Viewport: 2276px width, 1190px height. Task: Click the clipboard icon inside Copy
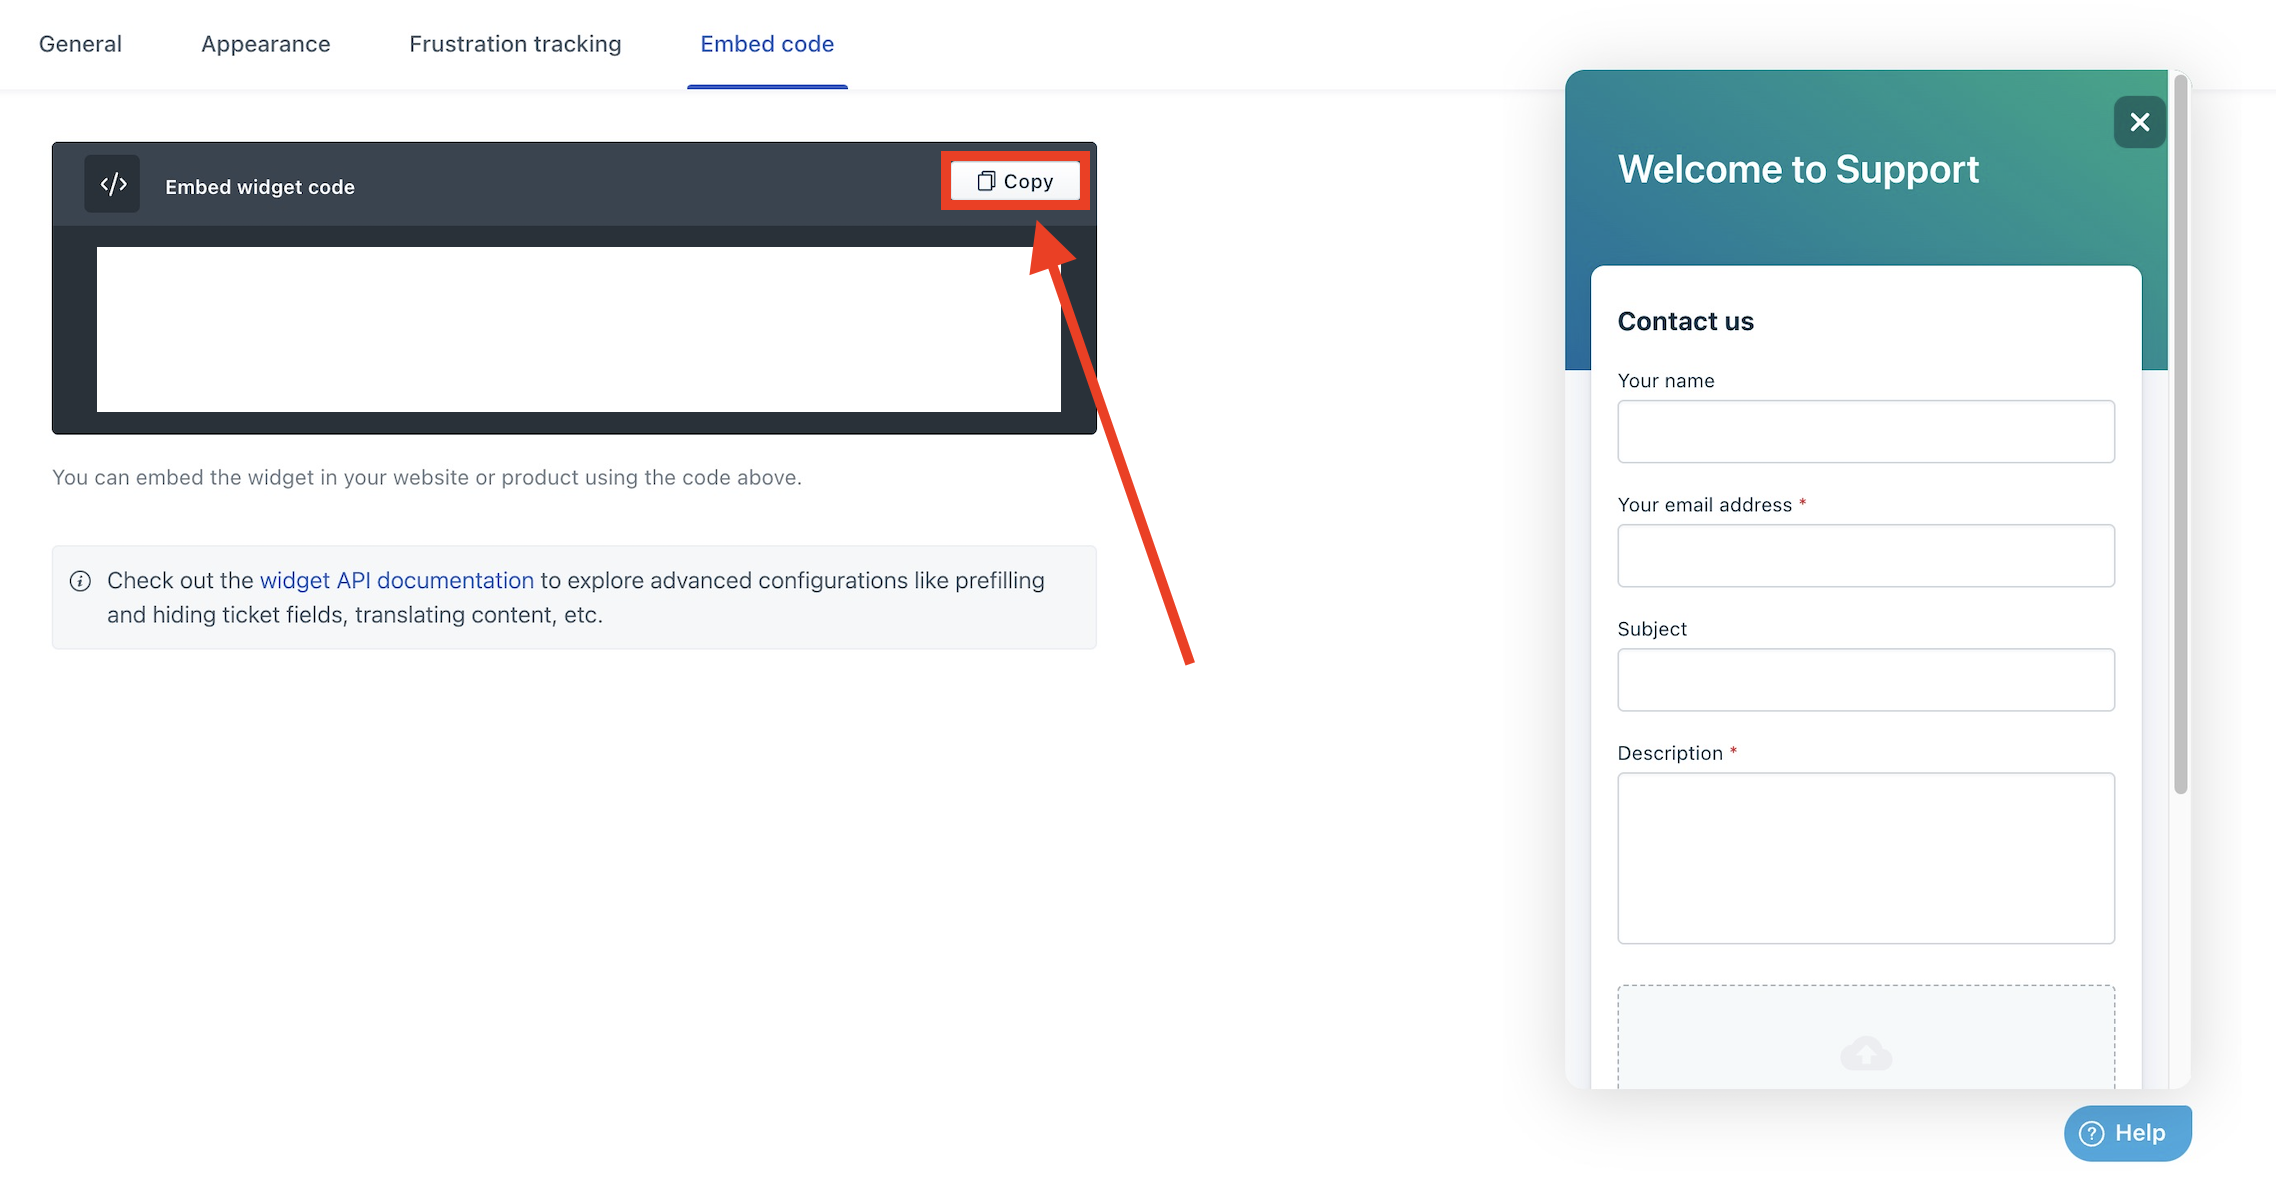tap(986, 181)
